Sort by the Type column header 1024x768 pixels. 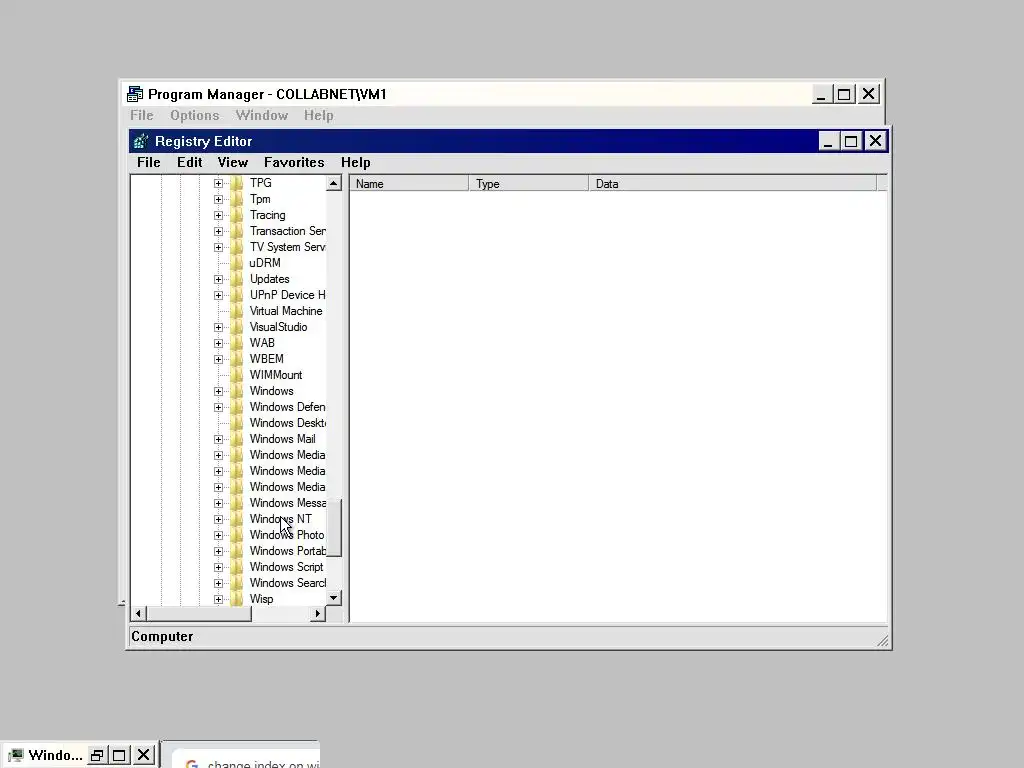click(x=528, y=184)
